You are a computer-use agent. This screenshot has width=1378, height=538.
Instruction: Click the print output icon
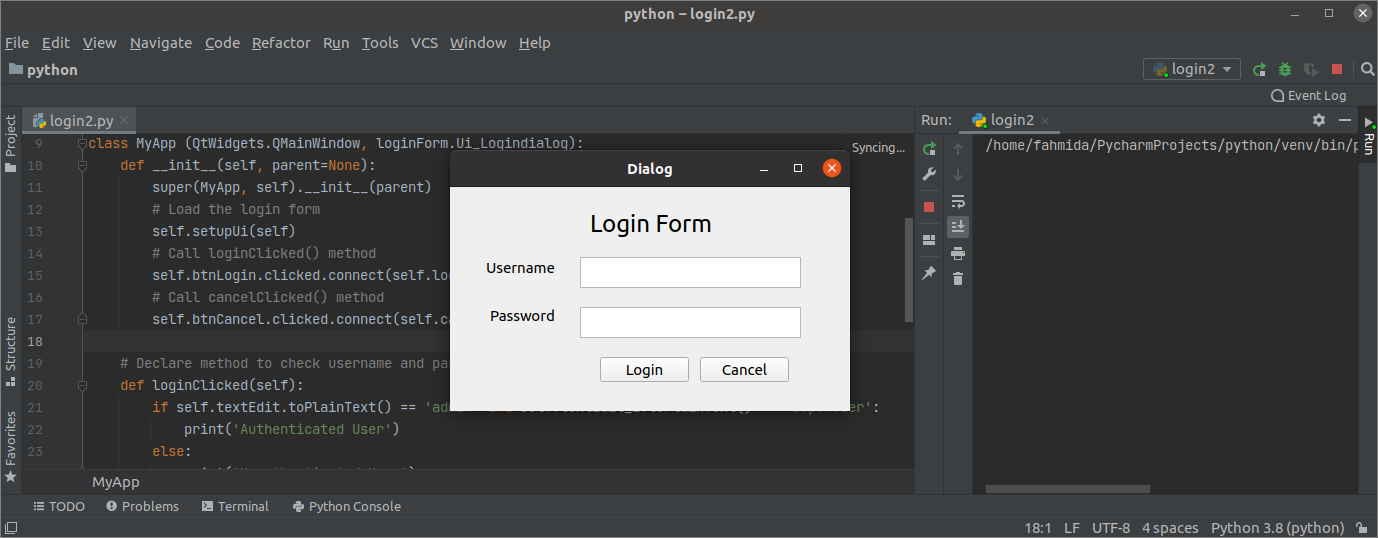point(958,253)
